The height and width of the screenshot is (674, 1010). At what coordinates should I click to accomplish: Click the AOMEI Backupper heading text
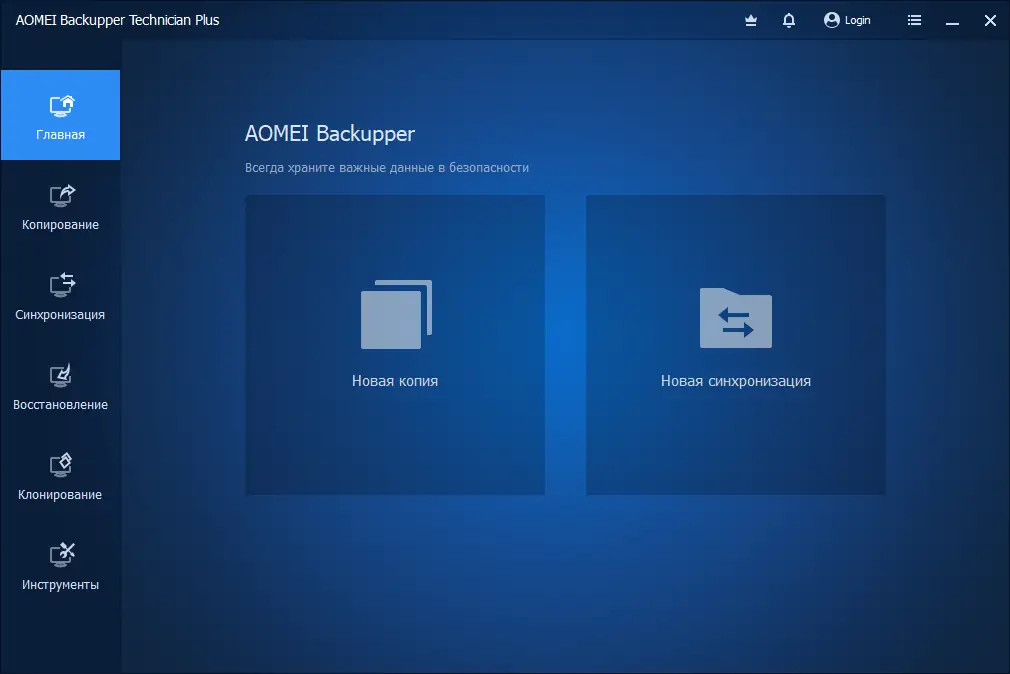coord(331,133)
